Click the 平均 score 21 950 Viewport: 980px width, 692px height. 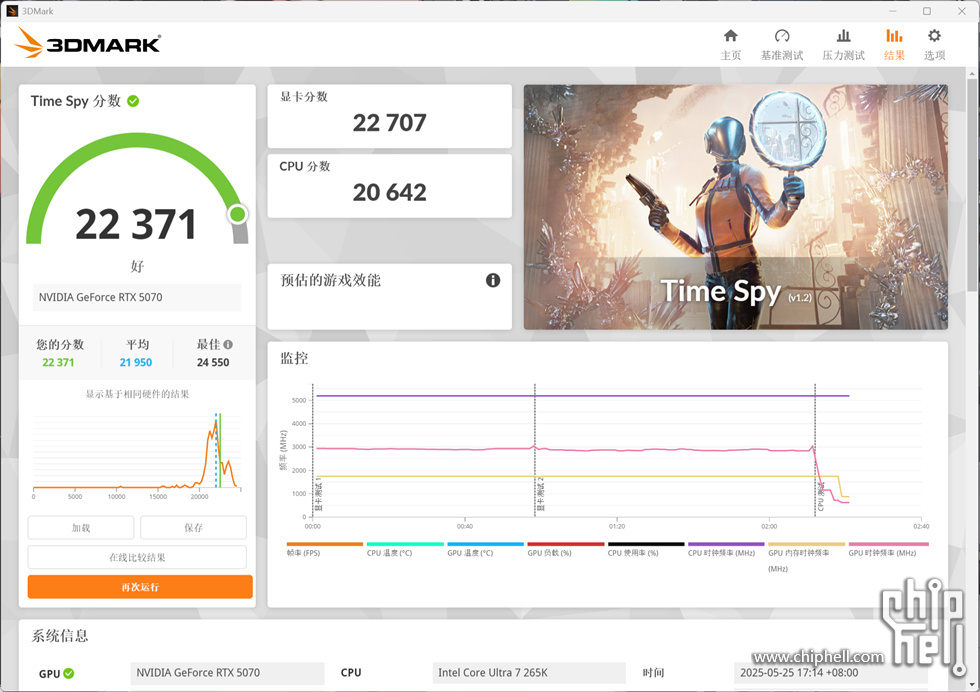[136, 363]
